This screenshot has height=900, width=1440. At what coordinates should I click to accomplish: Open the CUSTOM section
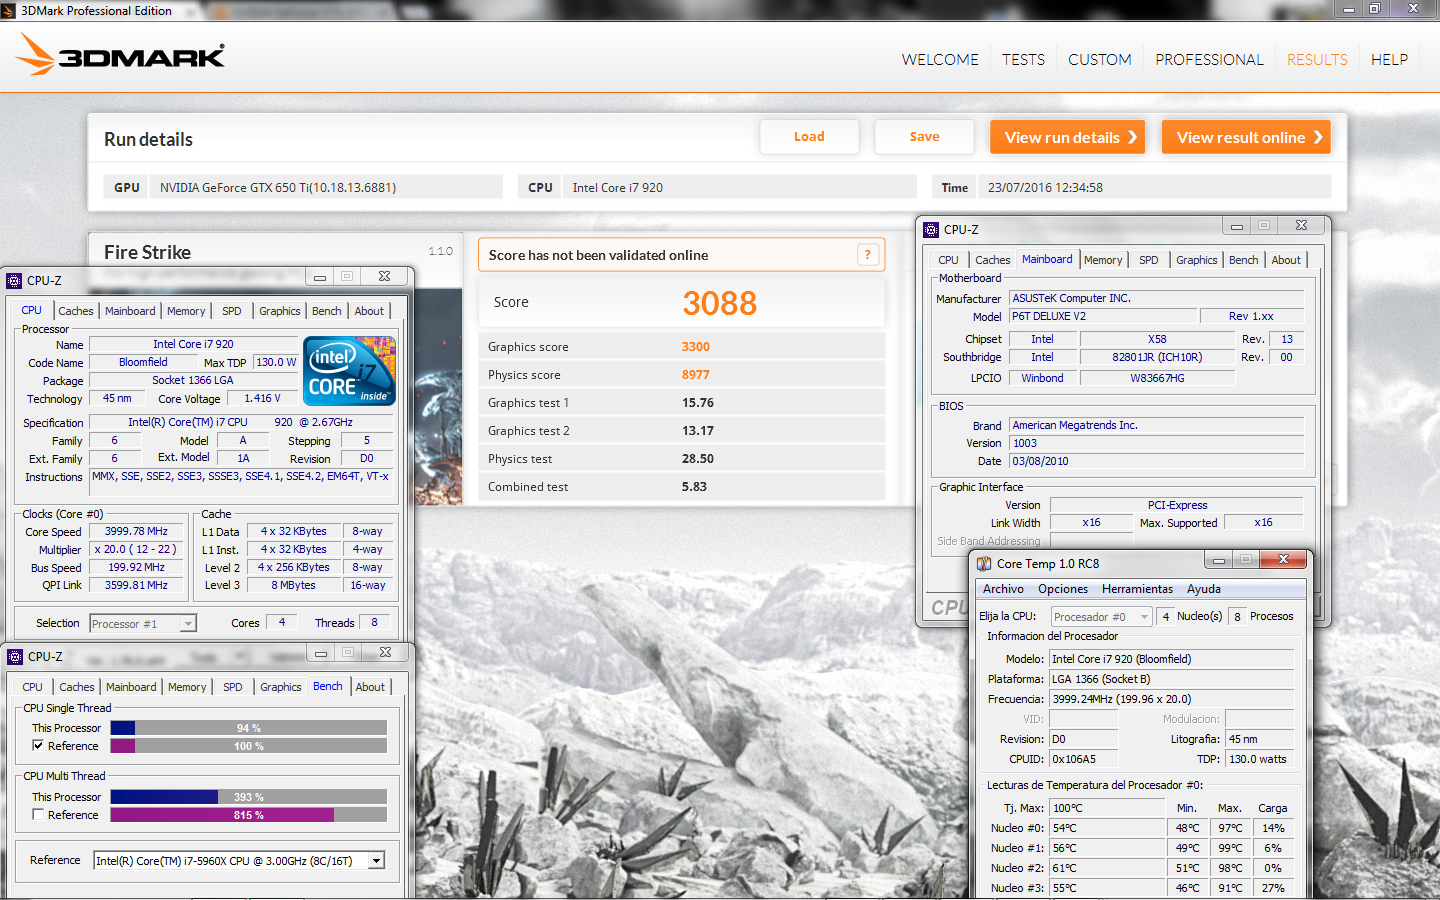pyautogui.click(x=1100, y=60)
